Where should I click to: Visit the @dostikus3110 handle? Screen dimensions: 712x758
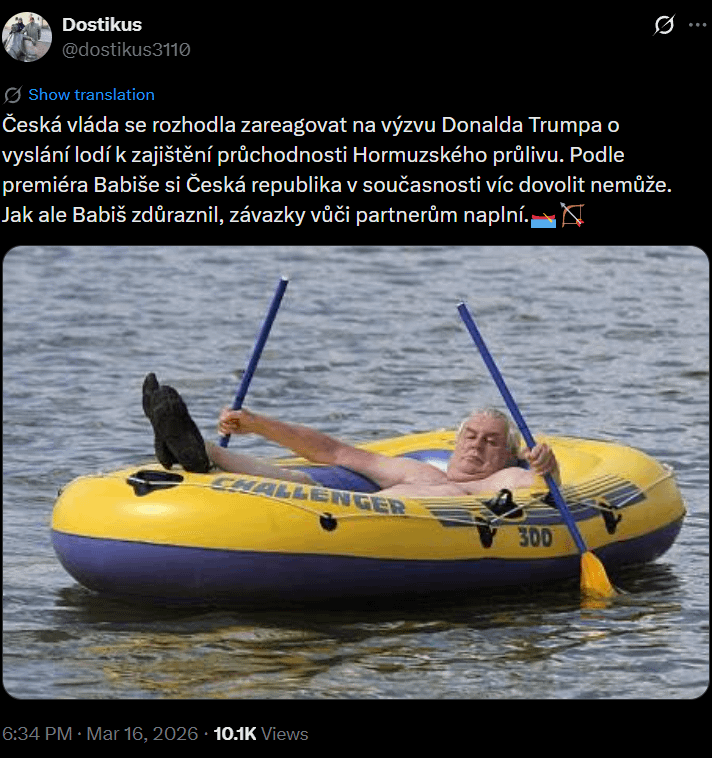(126, 49)
